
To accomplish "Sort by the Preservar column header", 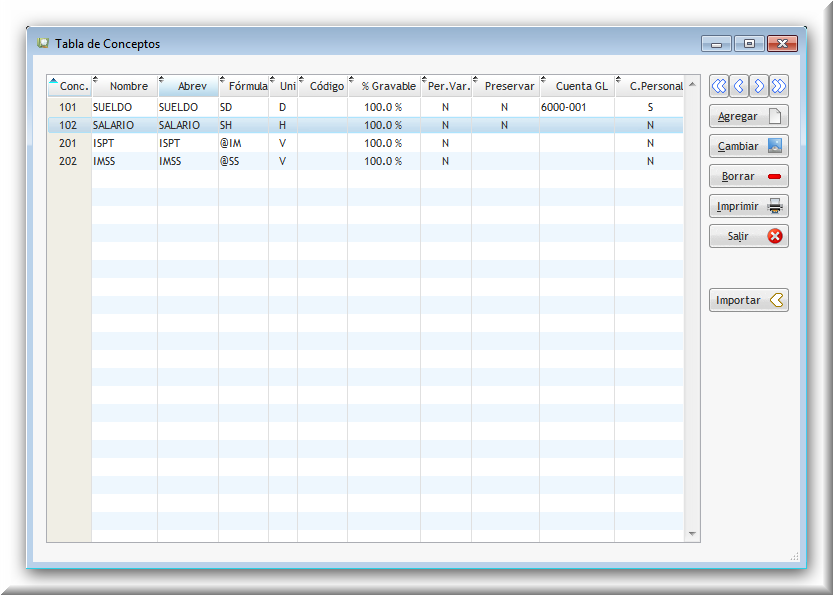I will [x=506, y=86].
